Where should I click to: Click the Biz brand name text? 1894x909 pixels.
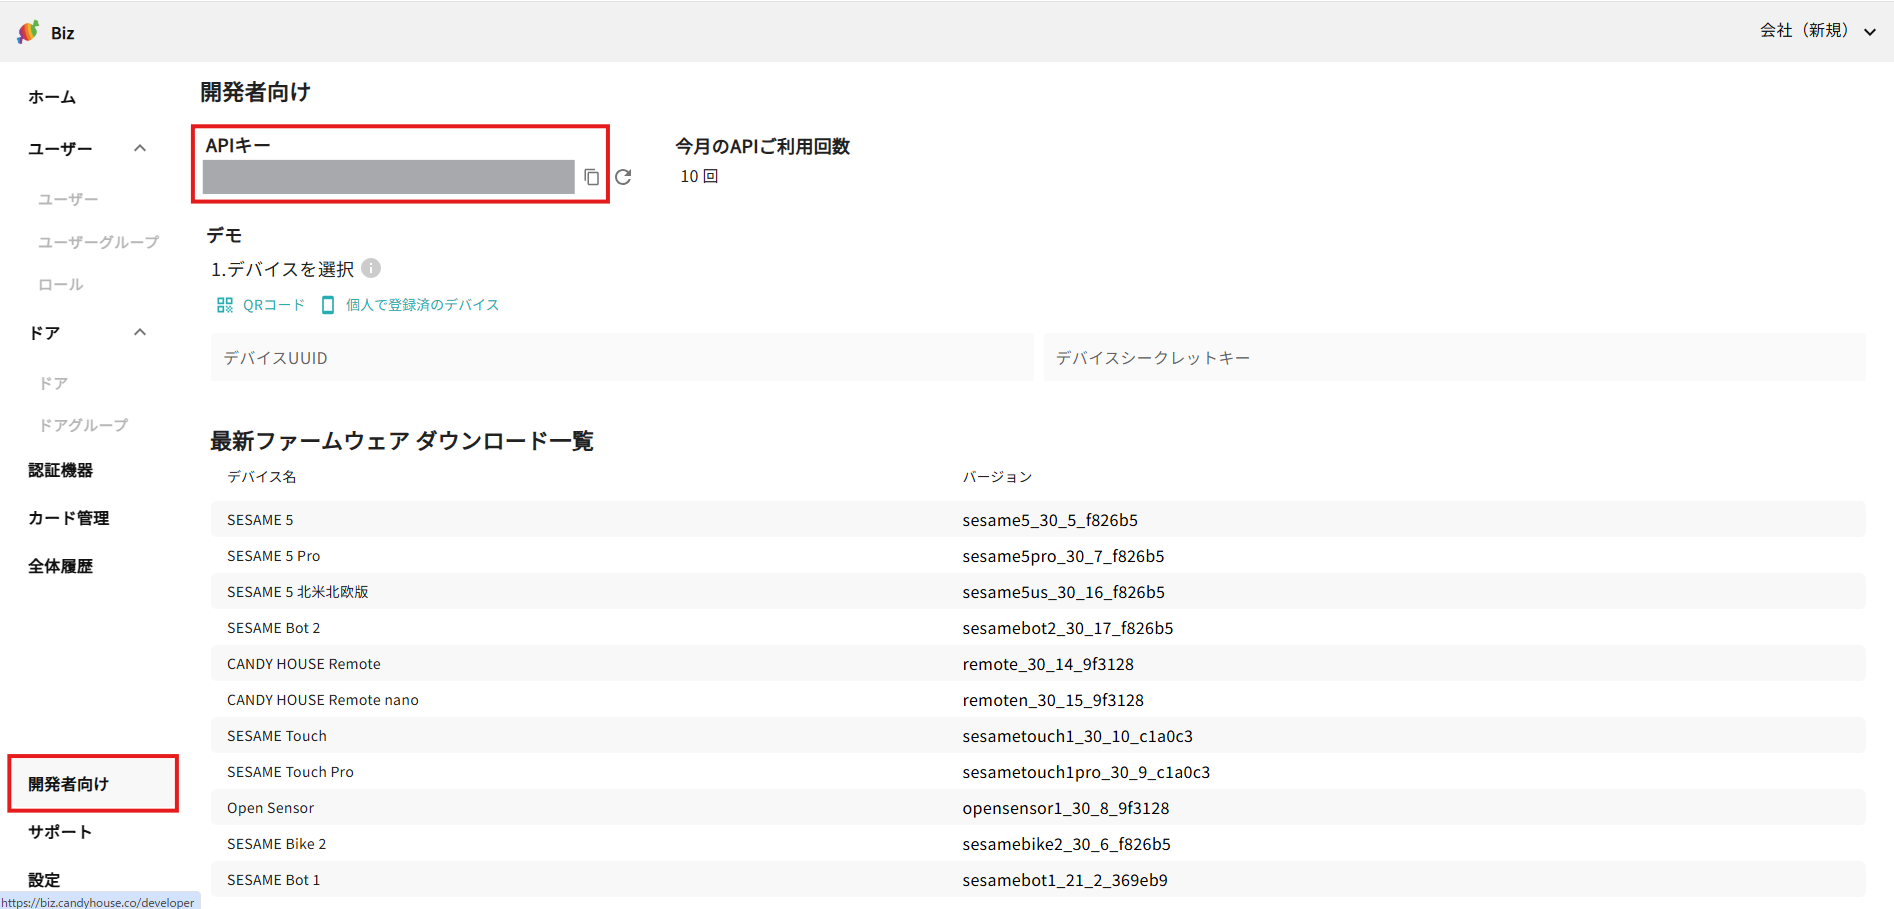(x=63, y=33)
